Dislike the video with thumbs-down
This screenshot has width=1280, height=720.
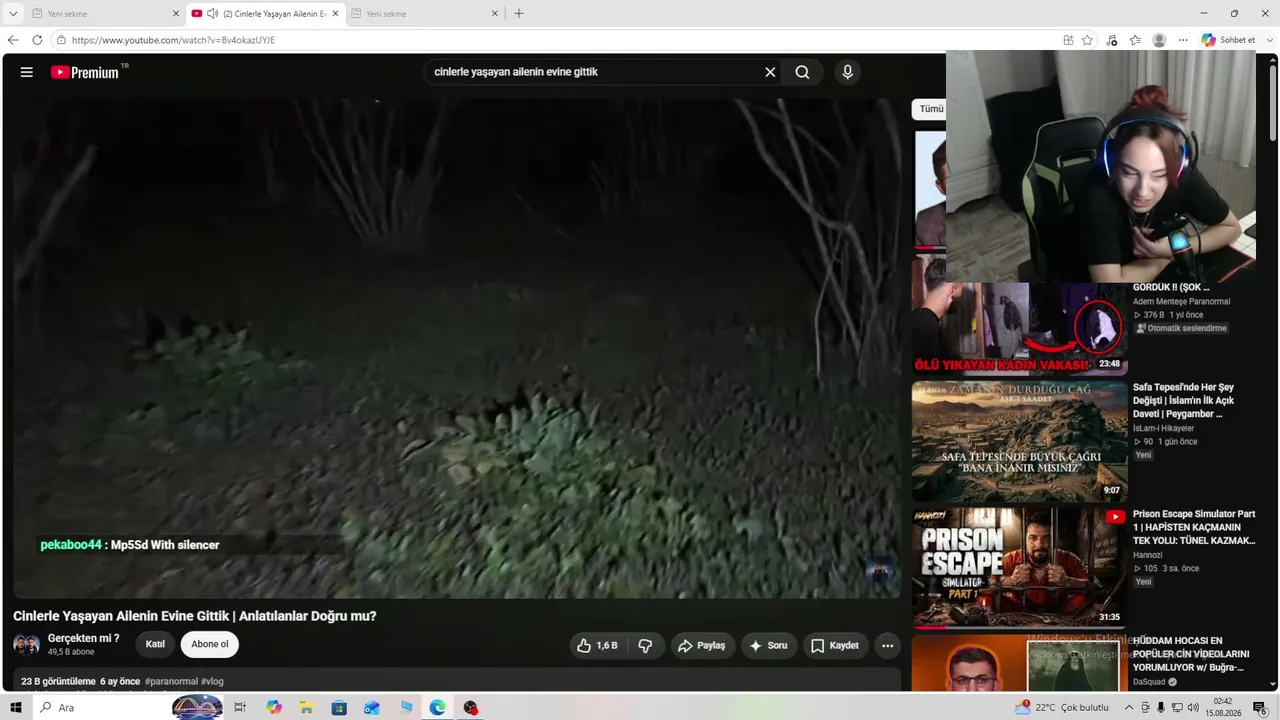[x=645, y=646]
